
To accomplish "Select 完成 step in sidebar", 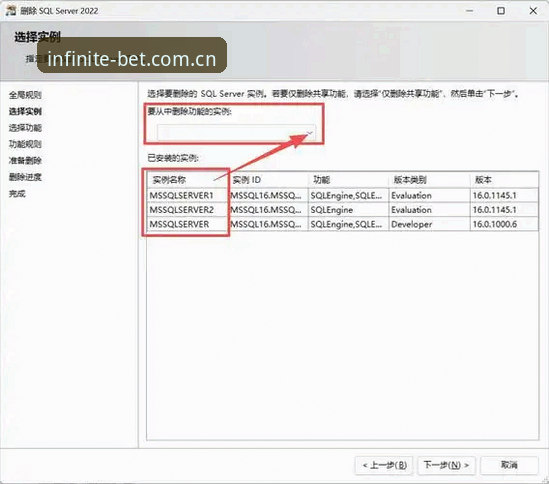I will [x=17, y=193].
